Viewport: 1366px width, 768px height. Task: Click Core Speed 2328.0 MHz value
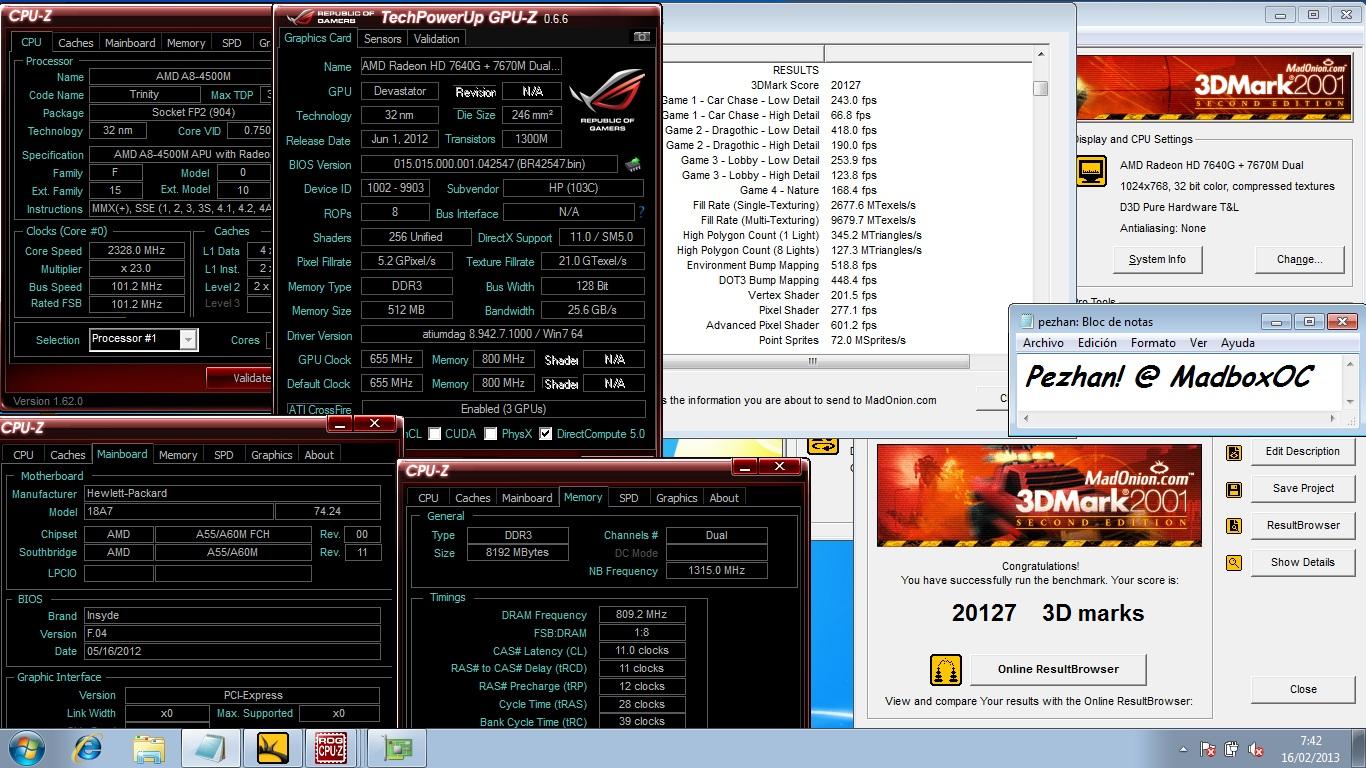(139, 251)
